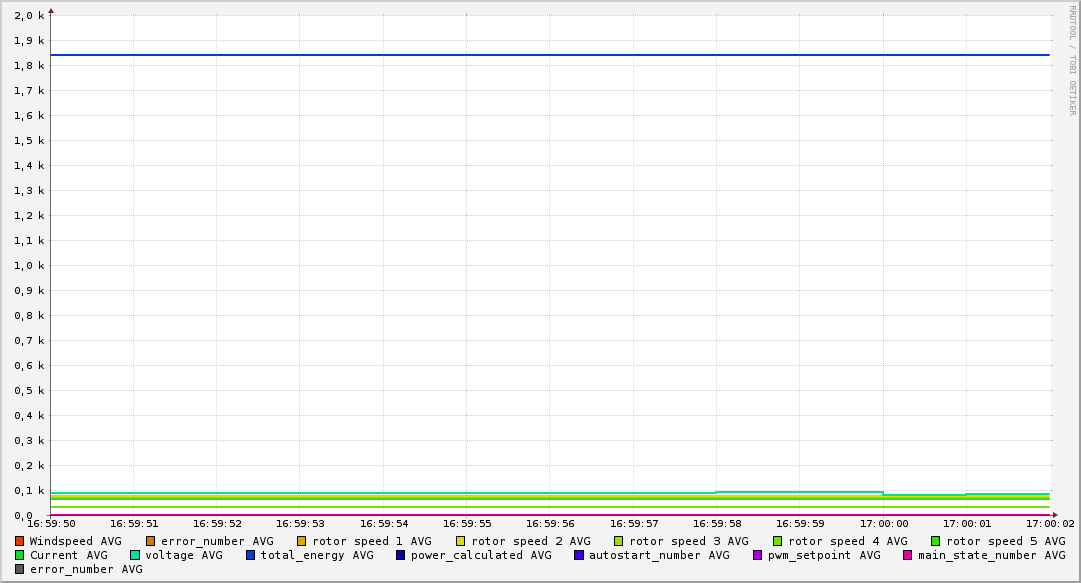Image resolution: width=1081 pixels, height=583 pixels.
Task: Click the 17:00:00 time axis label
Action: (884, 523)
